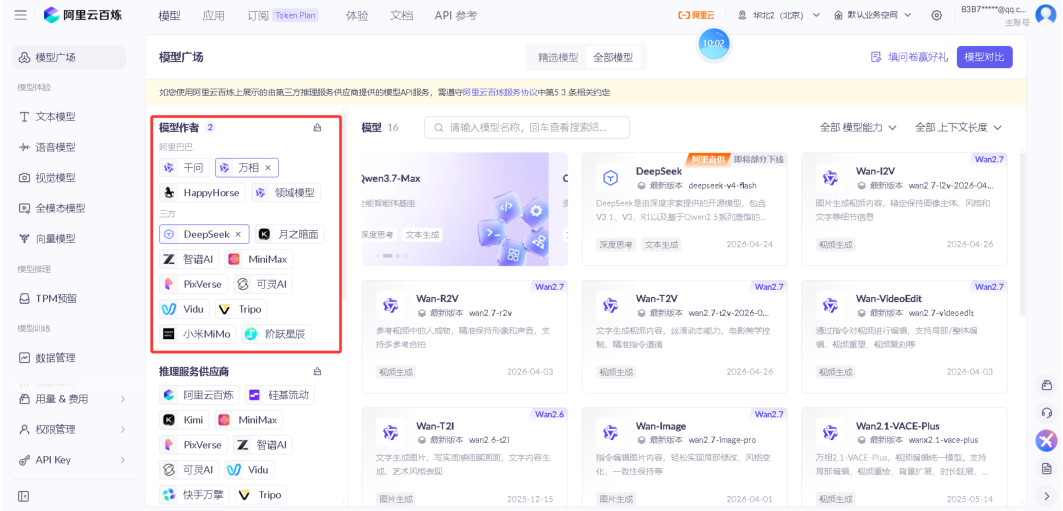The width and height of the screenshot is (1063, 511).
Task: Open the user avatar icon
Action: (1046, 15)
